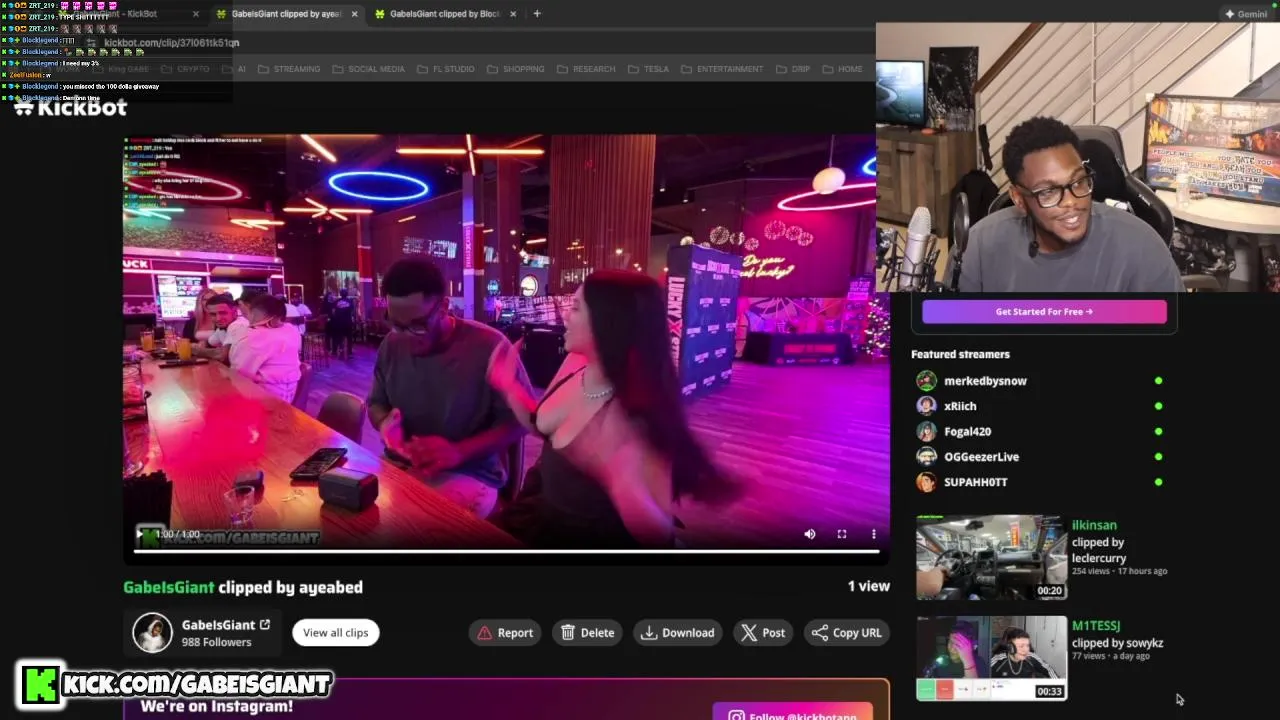Click OGGeezerLive's avatar icon
1280x720 pixels.
pos(927,457)
